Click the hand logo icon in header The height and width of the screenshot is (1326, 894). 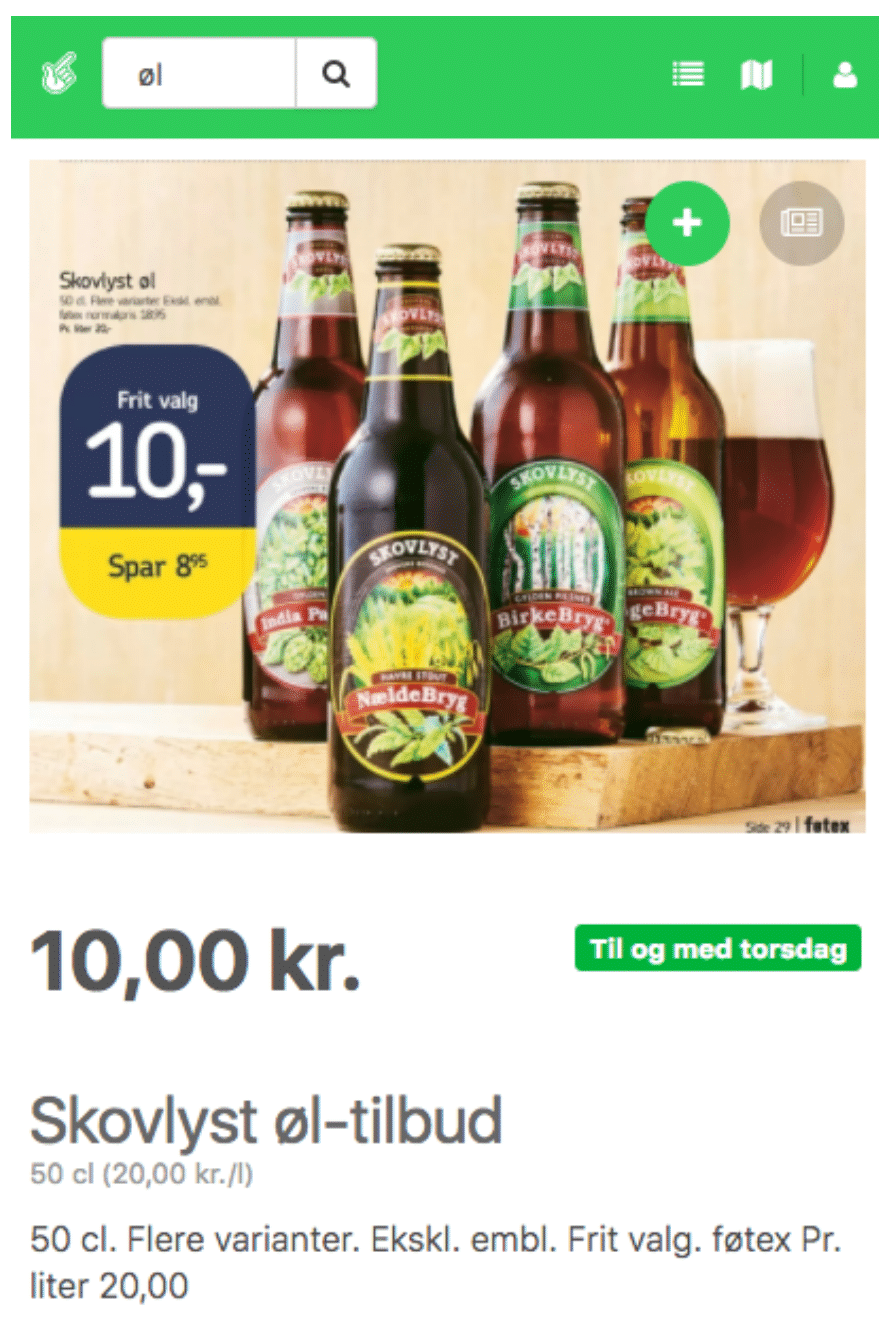click(59, 74)
